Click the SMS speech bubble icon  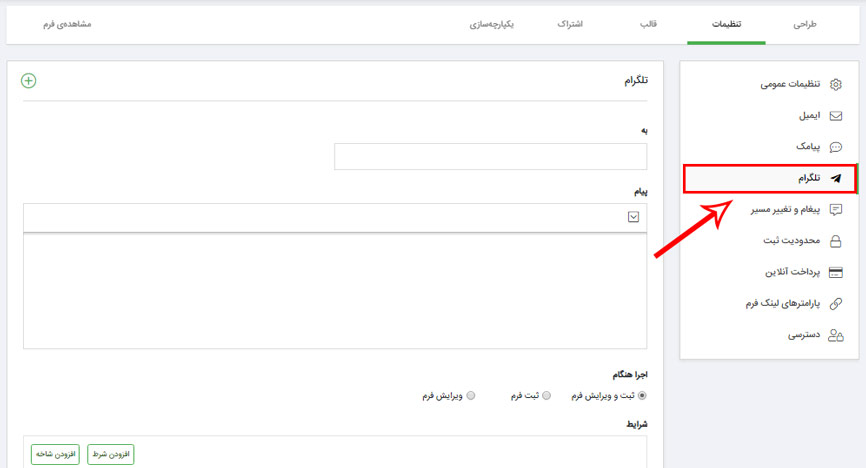[x=836, y=147]
